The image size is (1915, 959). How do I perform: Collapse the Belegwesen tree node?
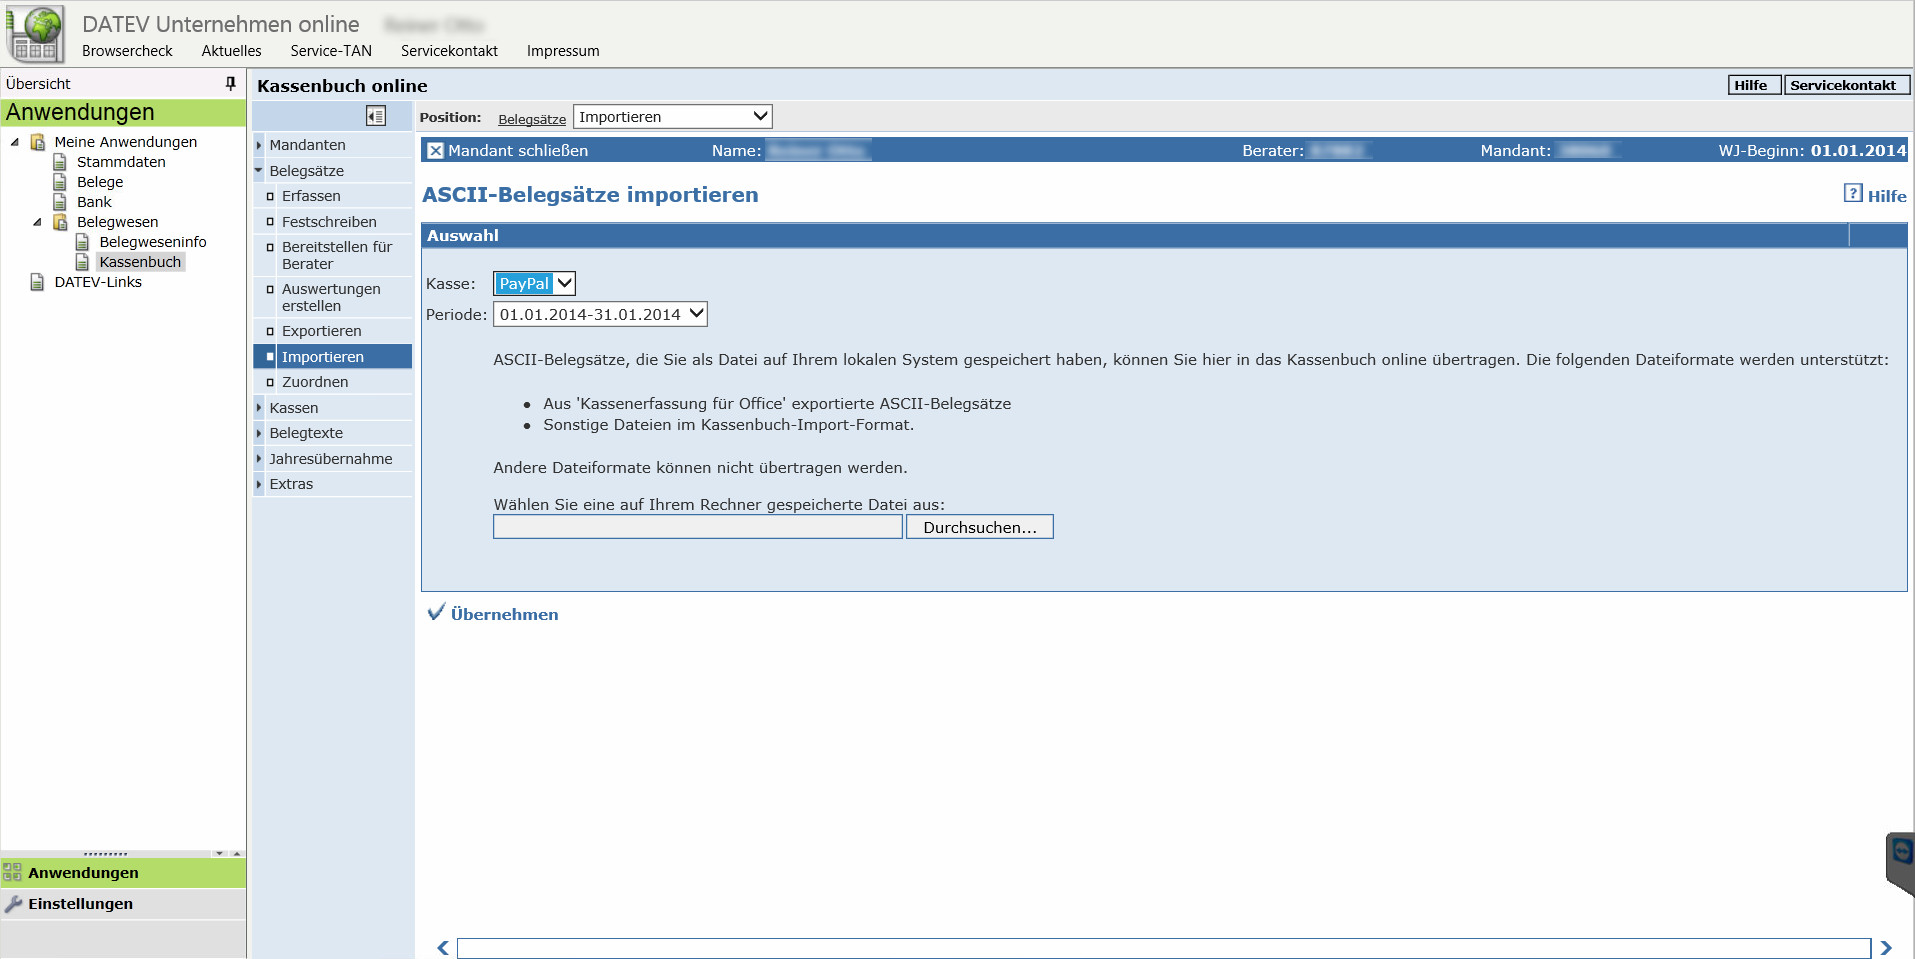(x=37, y=222)
